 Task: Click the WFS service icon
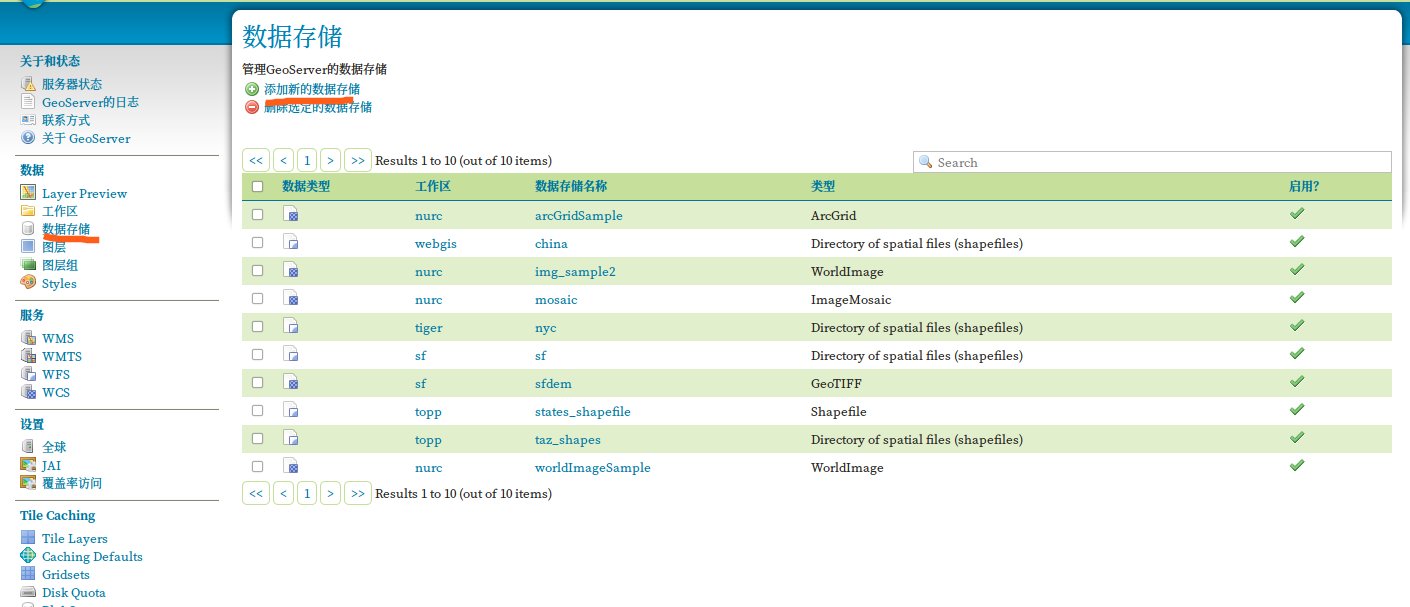tap(28, 374)
